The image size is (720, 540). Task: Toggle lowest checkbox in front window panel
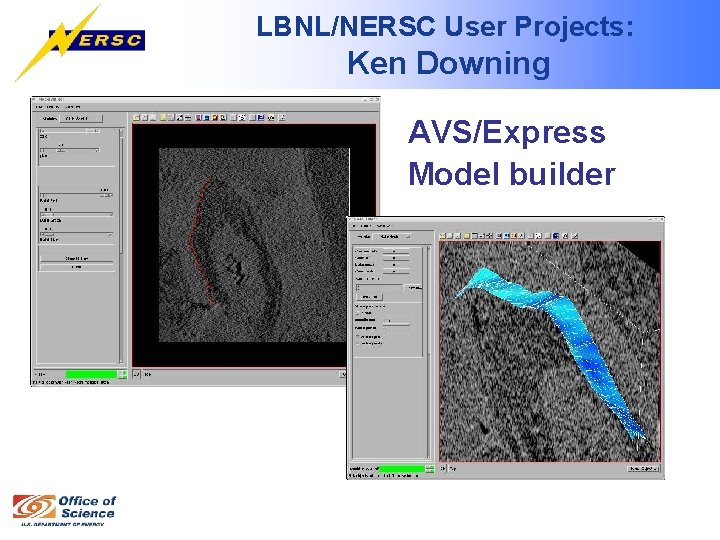(x=358, y=343)
